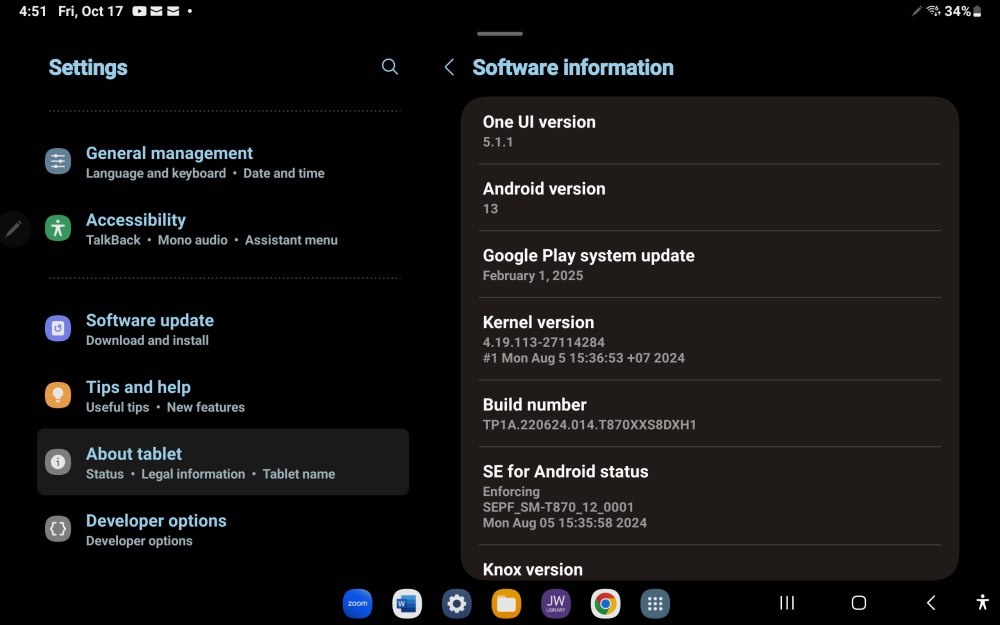Open the Samsung folder on the dock

pyautogui.click(x=506, y=603)
